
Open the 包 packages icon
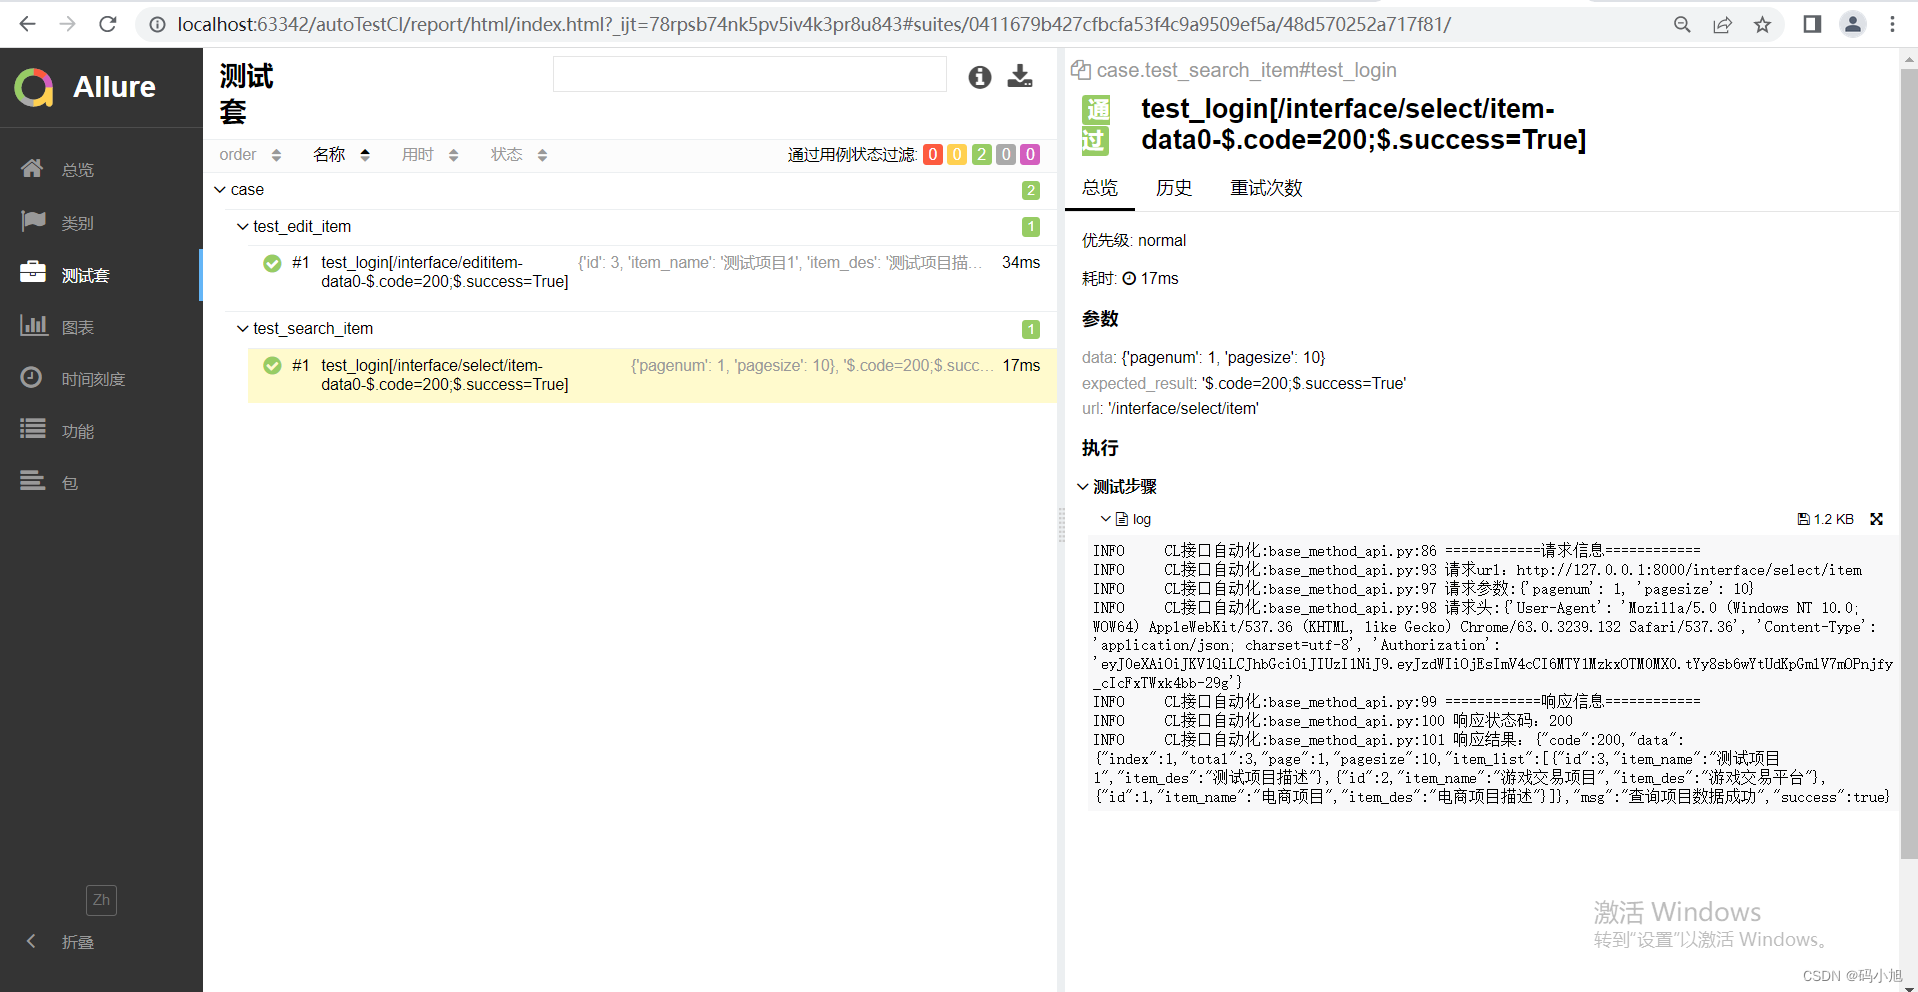pyautogui.click(x=33, y=481)
